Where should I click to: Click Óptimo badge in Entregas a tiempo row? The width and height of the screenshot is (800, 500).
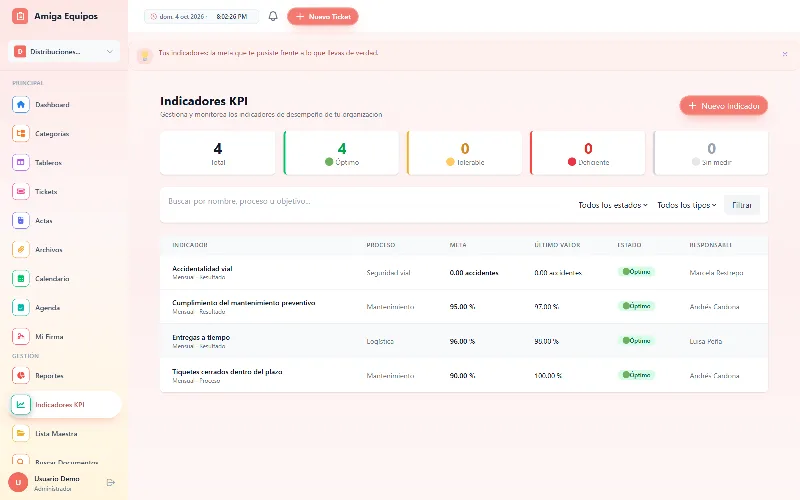point(636,341)
